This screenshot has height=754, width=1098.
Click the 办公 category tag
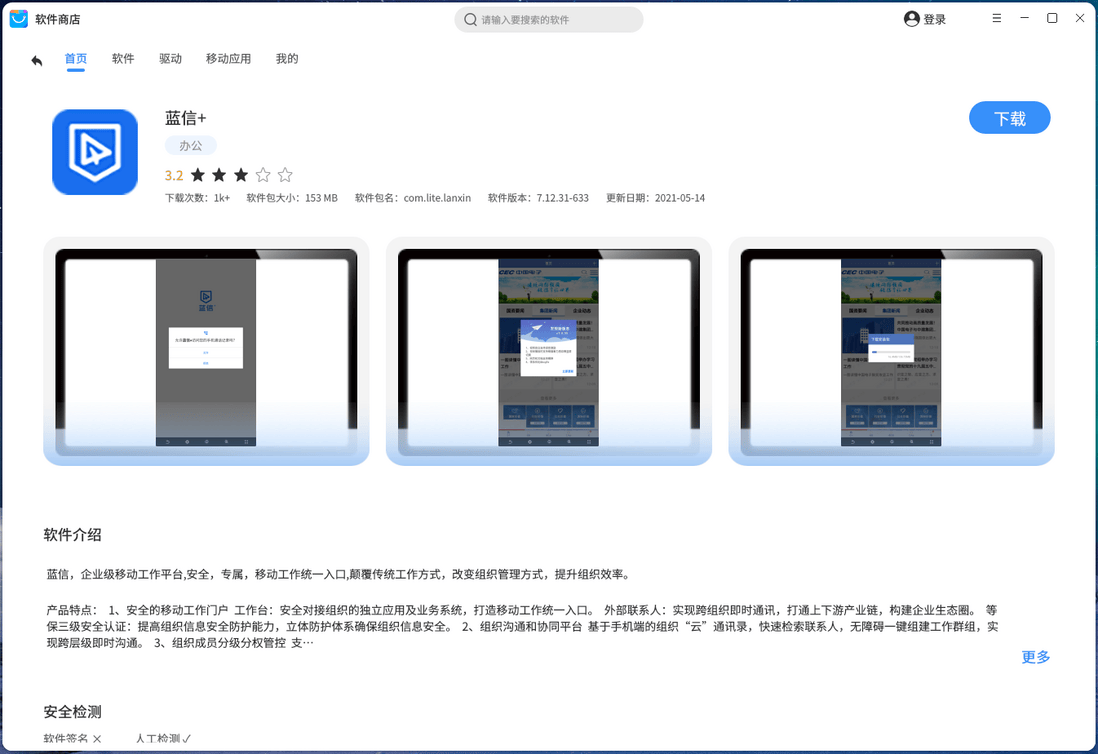[x=190, y=145]
